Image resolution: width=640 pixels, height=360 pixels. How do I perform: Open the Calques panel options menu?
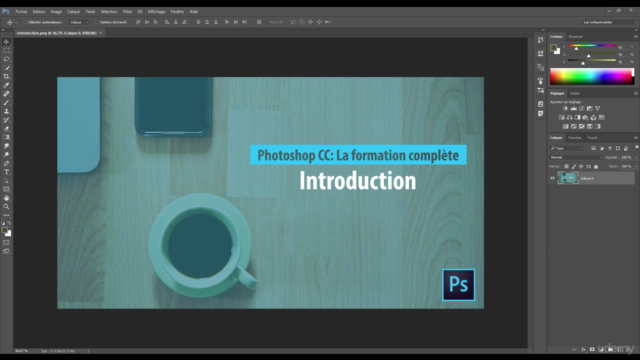(636, 138)
